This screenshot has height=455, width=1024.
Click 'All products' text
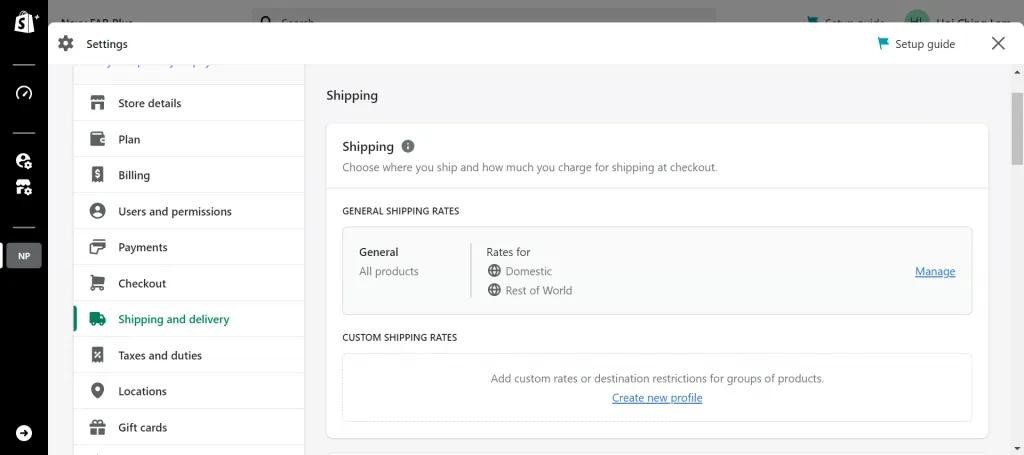[x=389, y=271]
